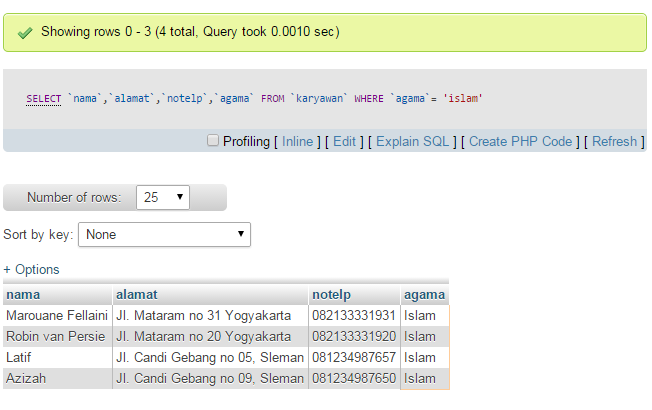Click address Jl. Mataram no 20 Yogyakarta
This screenshot has height=410, width=652.
[210, 336]
